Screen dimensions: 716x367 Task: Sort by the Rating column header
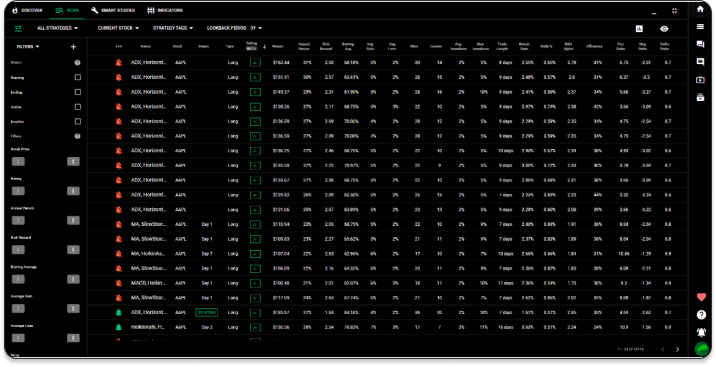[252, 46]
